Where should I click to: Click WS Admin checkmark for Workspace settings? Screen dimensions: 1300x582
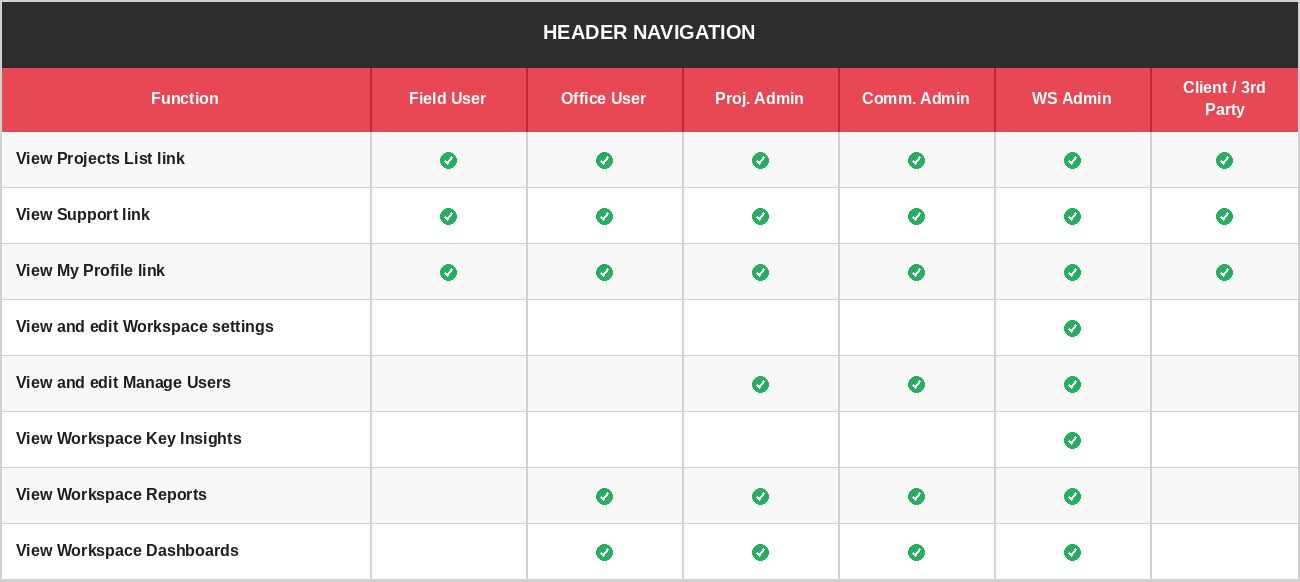pyautogui.click(x=1072, y=328)
